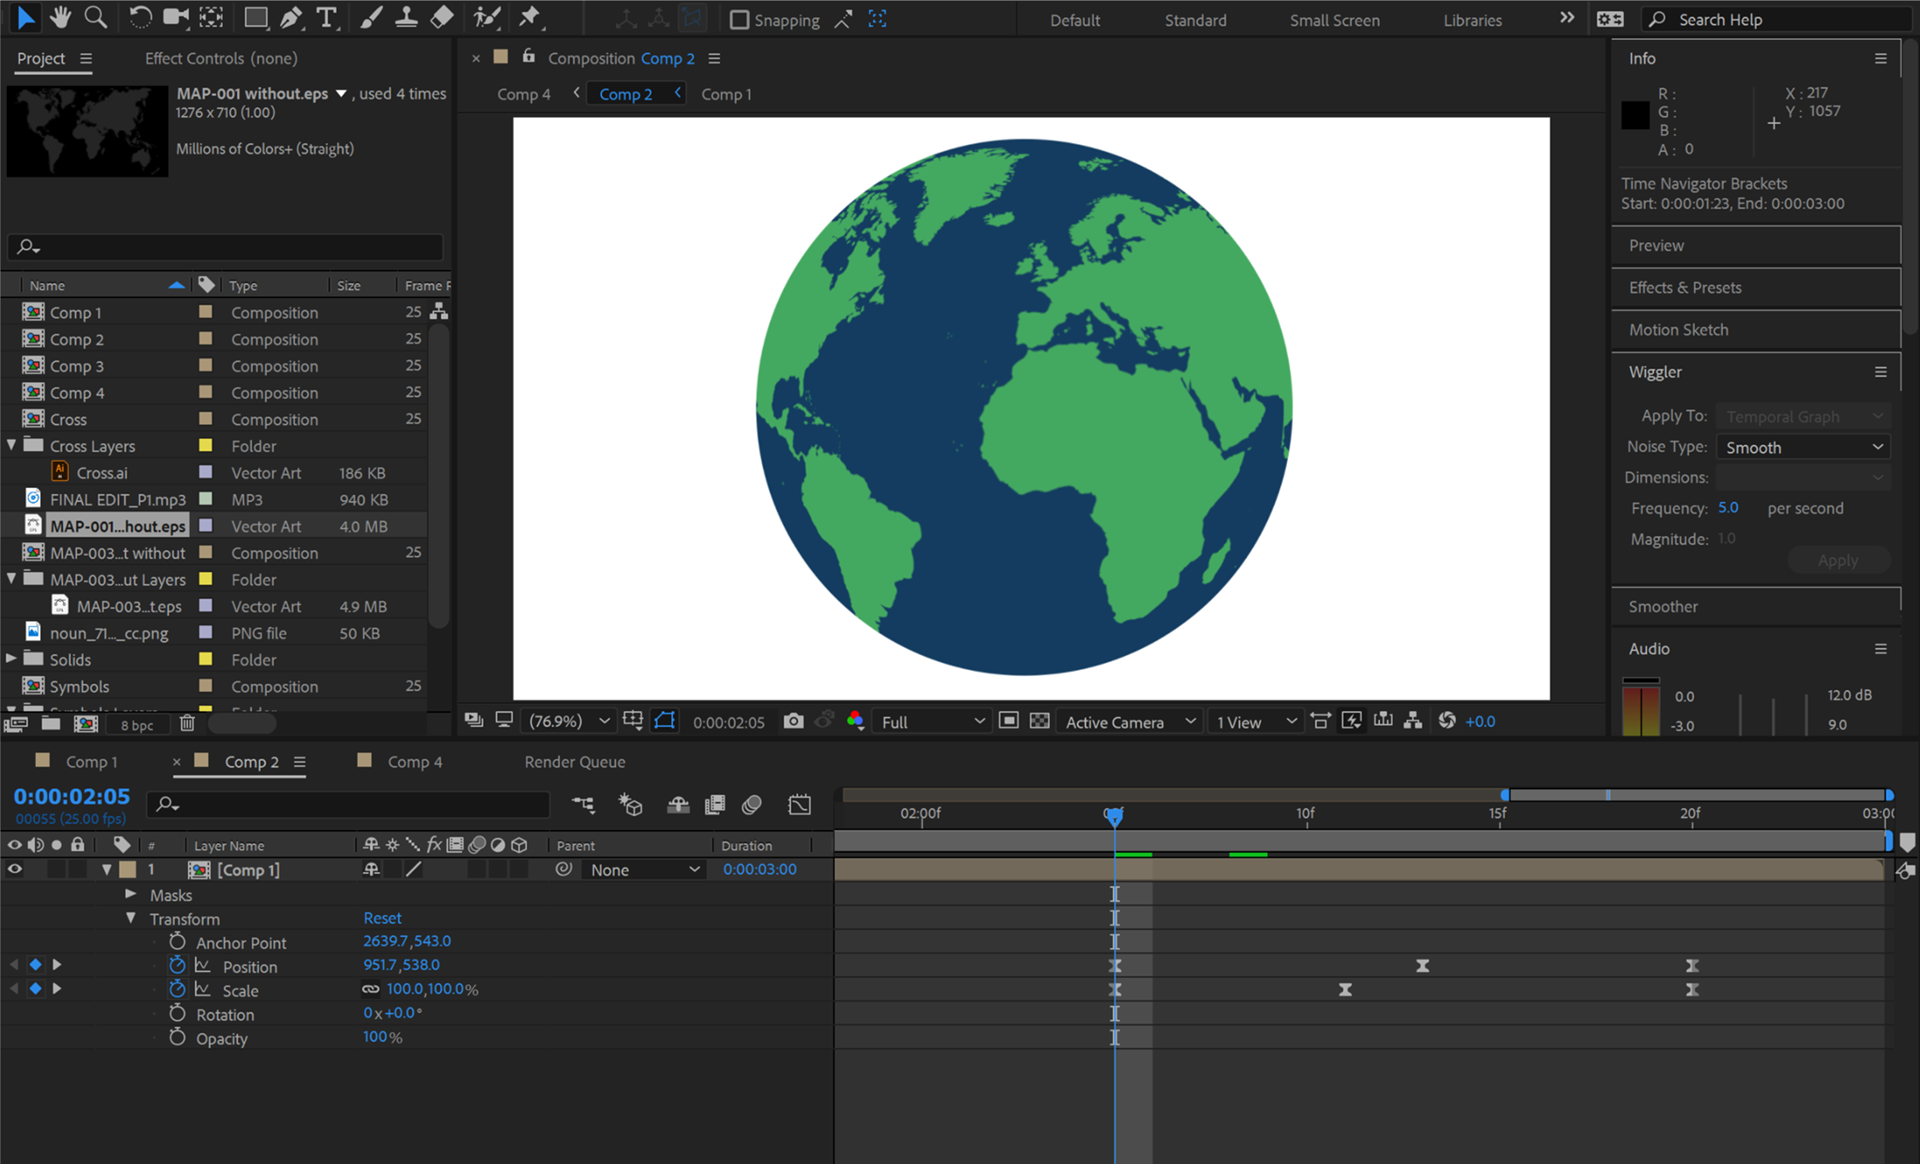Select the Zoom tool
This screenshot has width=1920, height=1164.
(96, 17)
